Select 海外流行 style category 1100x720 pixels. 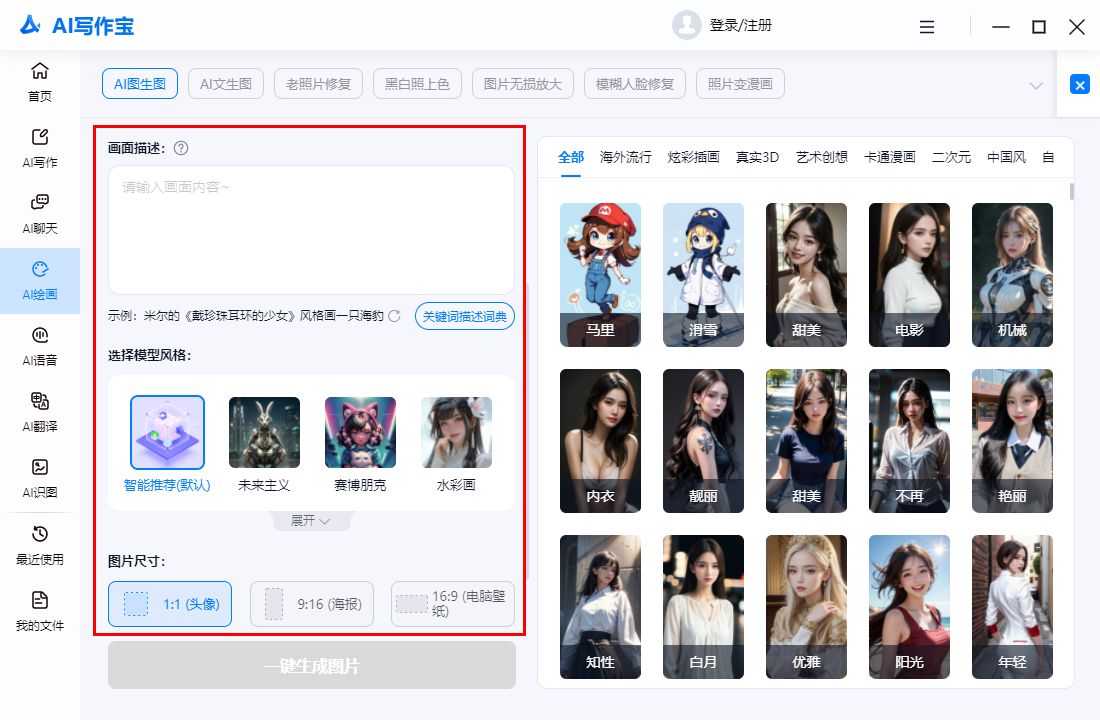(626, 157)
